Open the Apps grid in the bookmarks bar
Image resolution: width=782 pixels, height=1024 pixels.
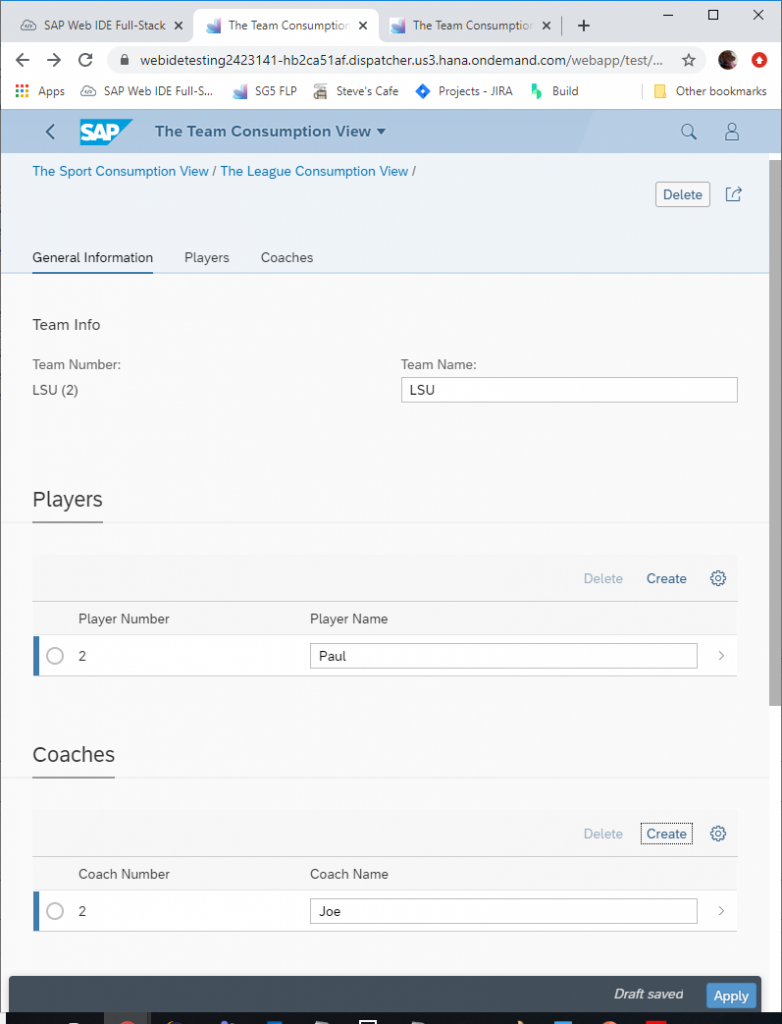pyautogui.click(x=22, y=91)
